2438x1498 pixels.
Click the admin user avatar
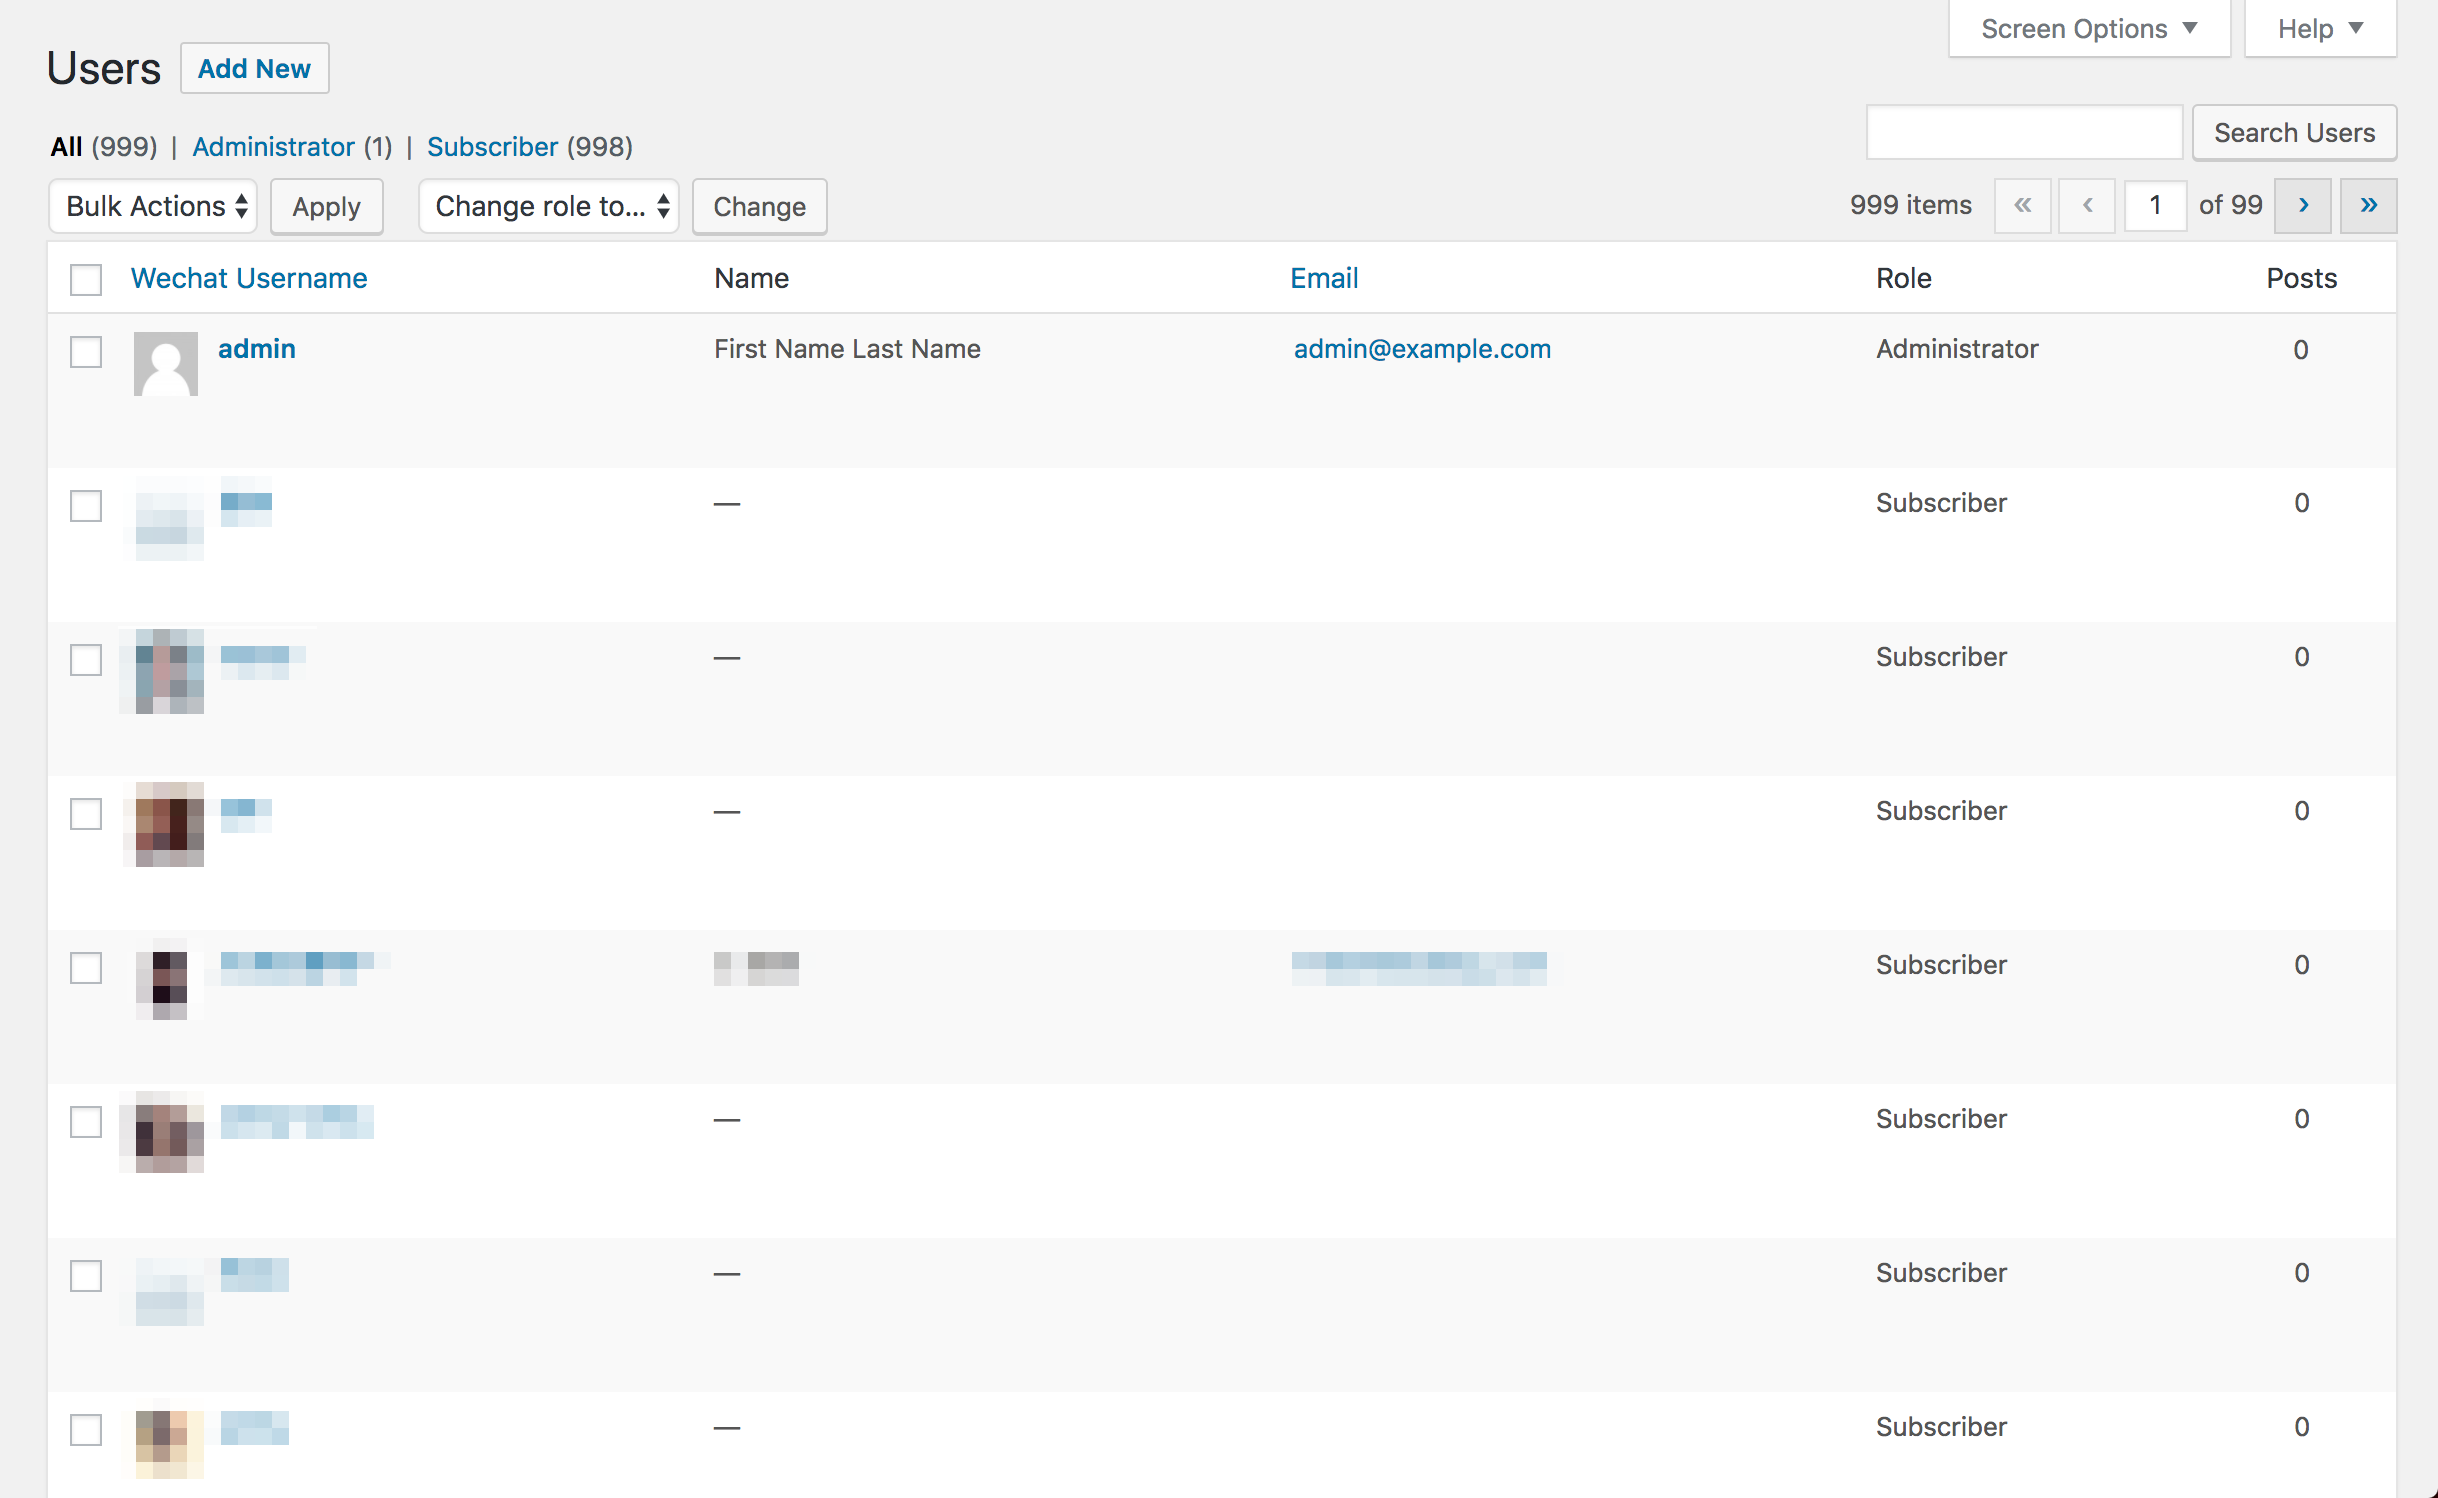pos(166,363)
